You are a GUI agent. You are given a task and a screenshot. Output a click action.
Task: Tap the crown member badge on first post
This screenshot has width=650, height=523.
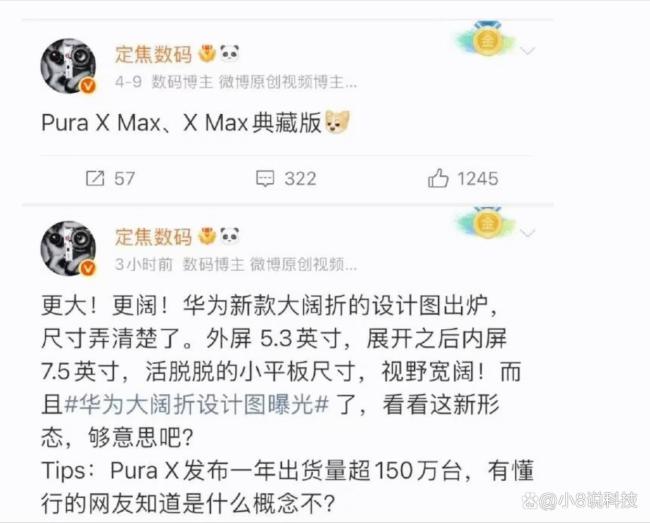click(207, 54)
